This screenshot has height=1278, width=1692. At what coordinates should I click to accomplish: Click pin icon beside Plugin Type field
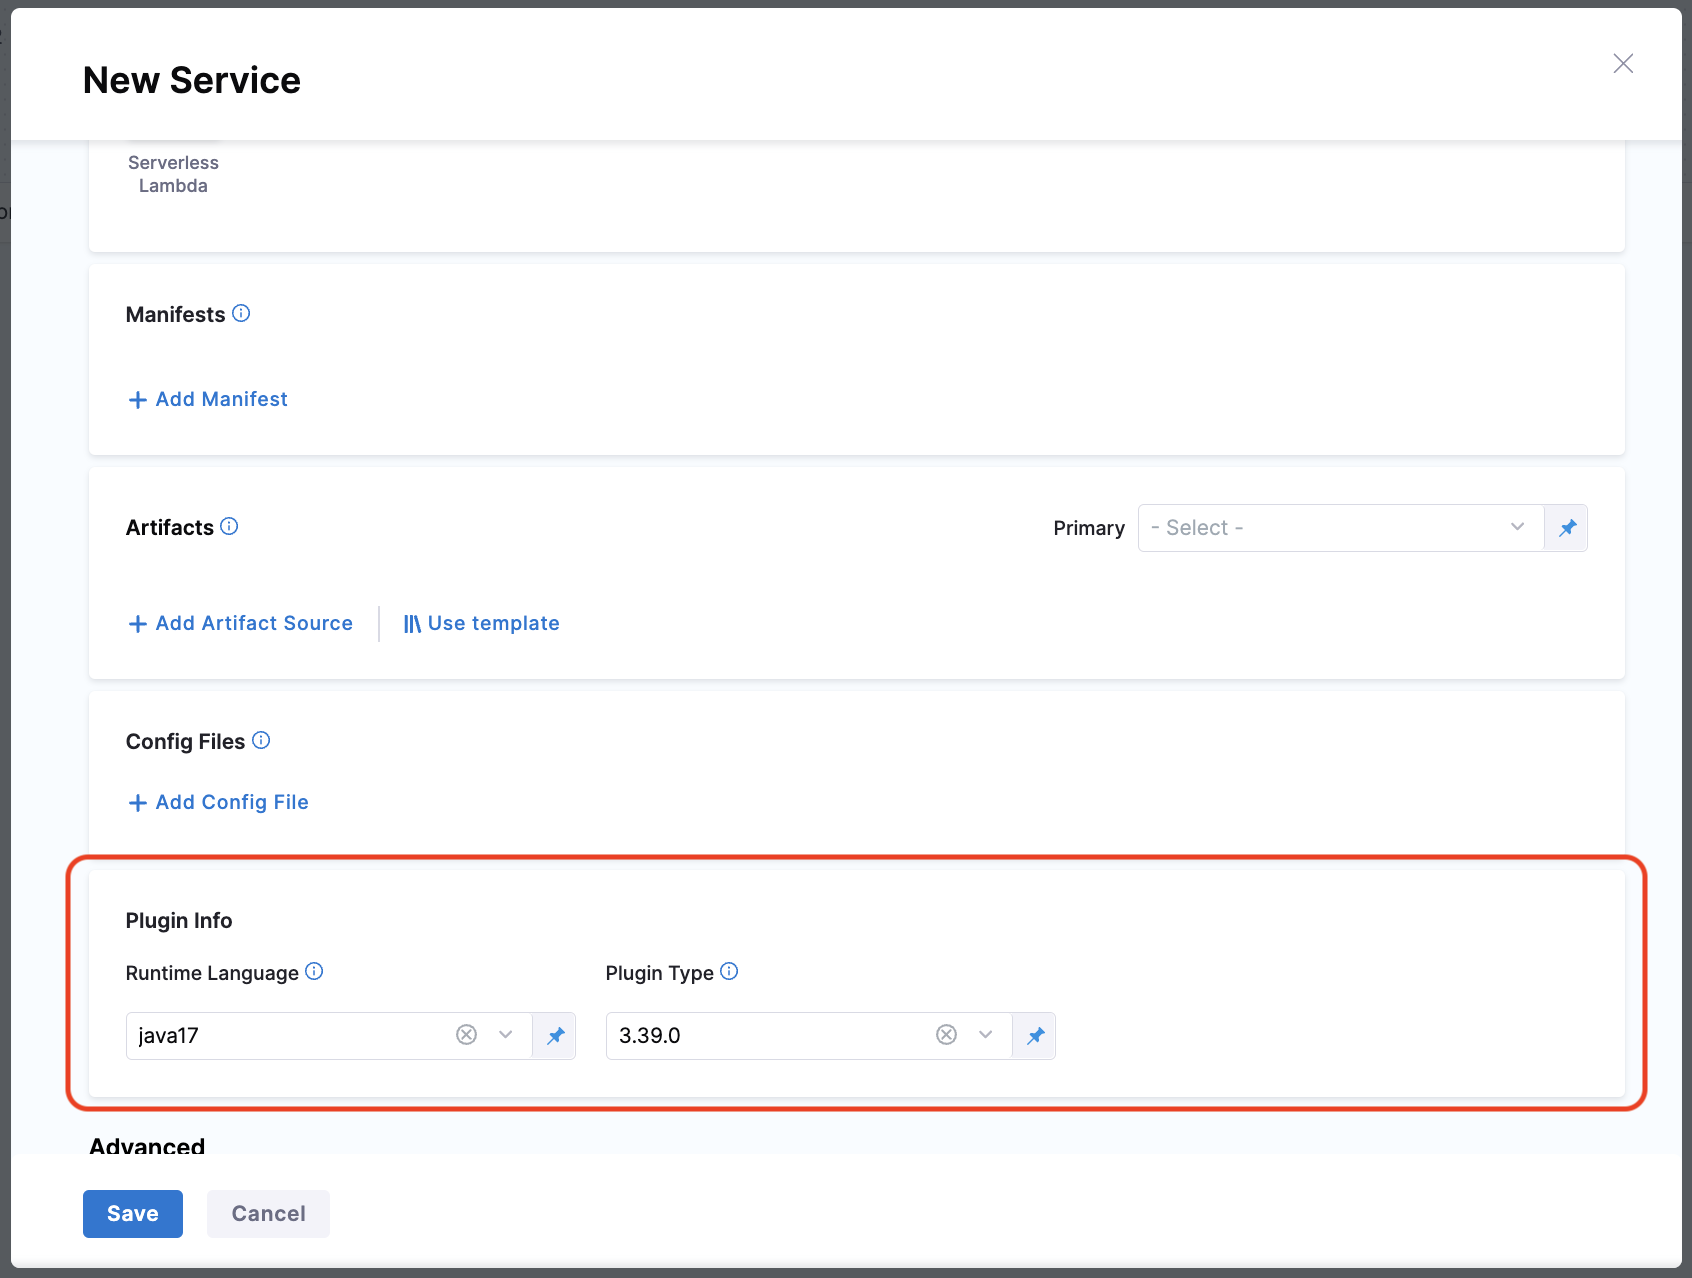1035,1036
